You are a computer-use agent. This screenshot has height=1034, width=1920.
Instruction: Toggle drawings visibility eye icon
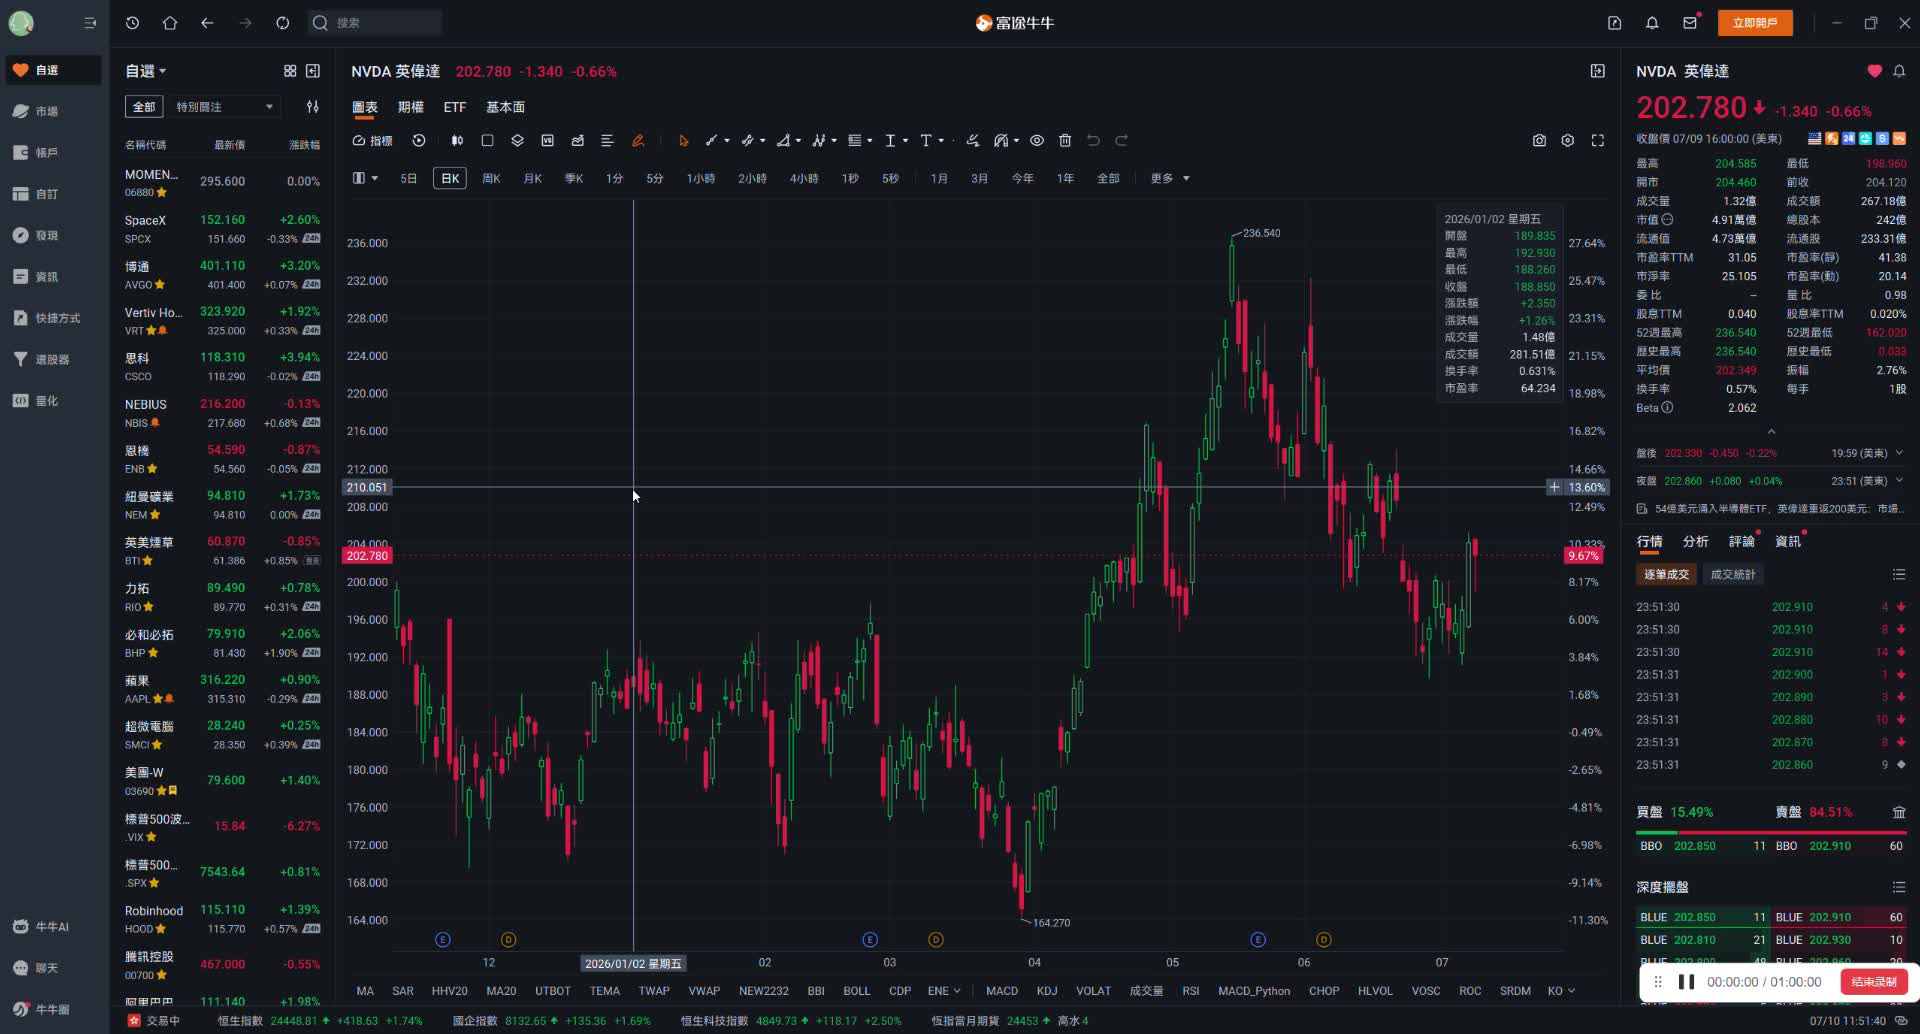(x=1037, y=141)
